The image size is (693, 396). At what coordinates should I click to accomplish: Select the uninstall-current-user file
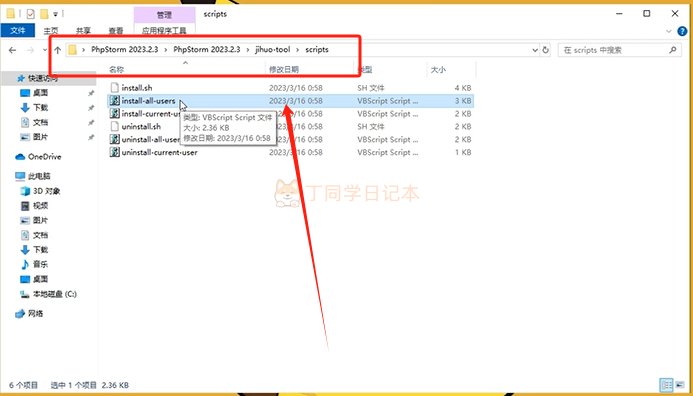159,152
